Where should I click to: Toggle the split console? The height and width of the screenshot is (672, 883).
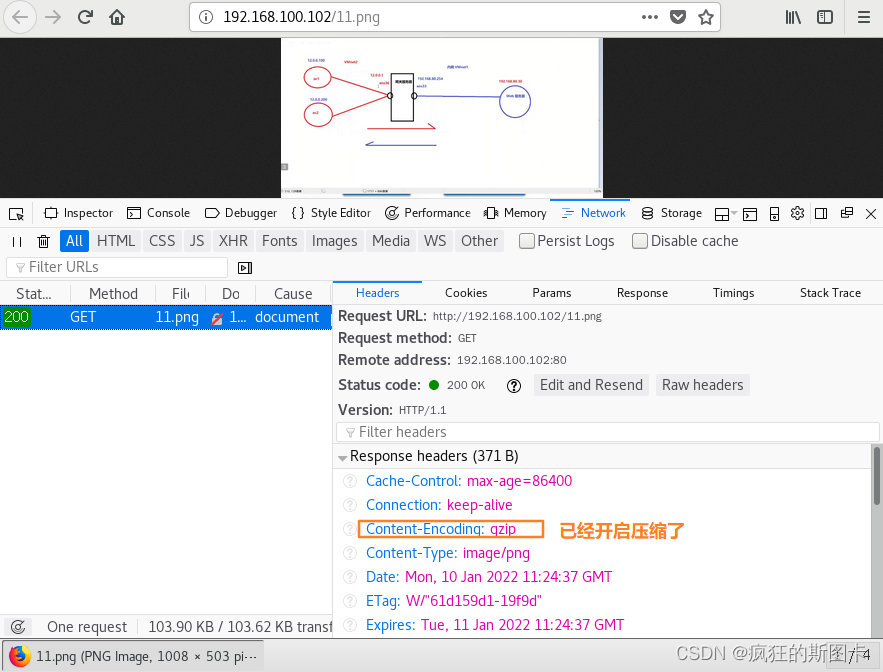pyautogui.click(x=750, y=213)
